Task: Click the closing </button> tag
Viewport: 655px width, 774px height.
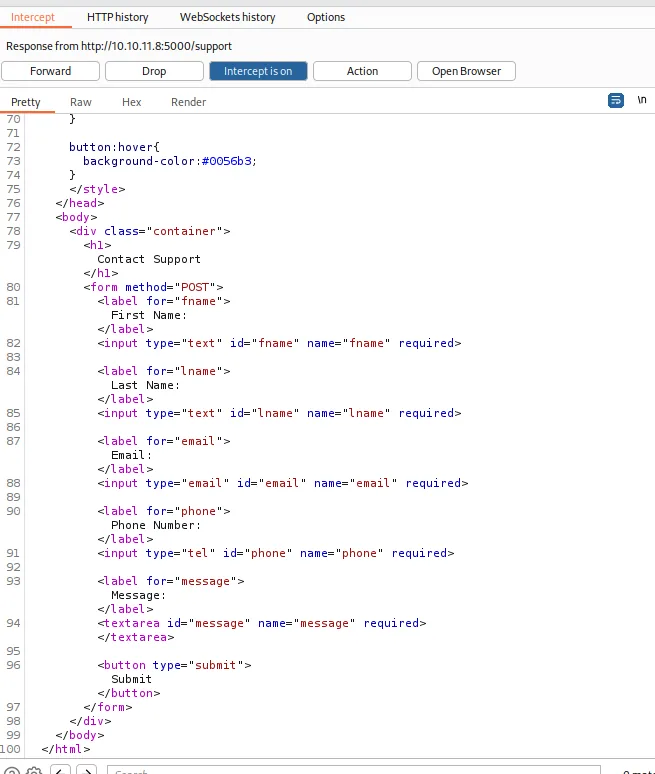Action: (129, 693)
